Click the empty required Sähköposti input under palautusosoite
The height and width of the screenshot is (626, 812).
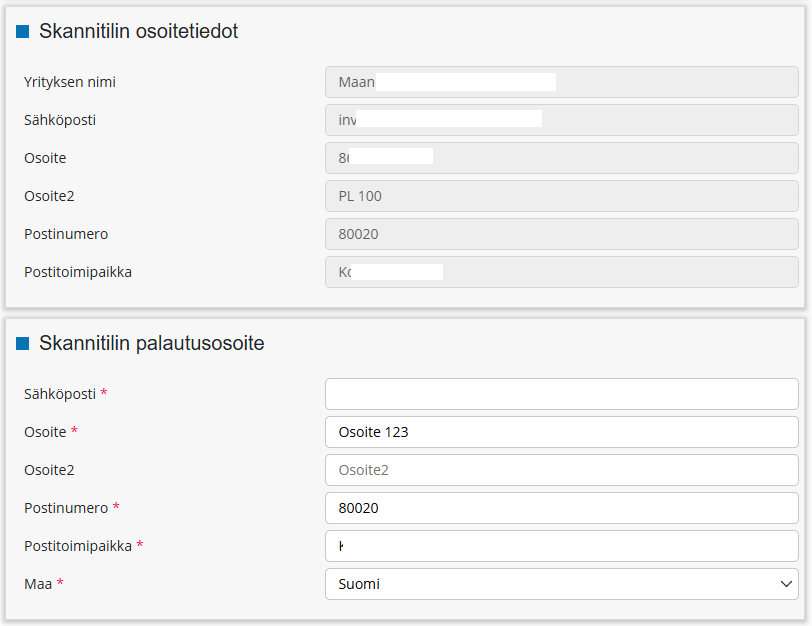click(x=562, y=394)
